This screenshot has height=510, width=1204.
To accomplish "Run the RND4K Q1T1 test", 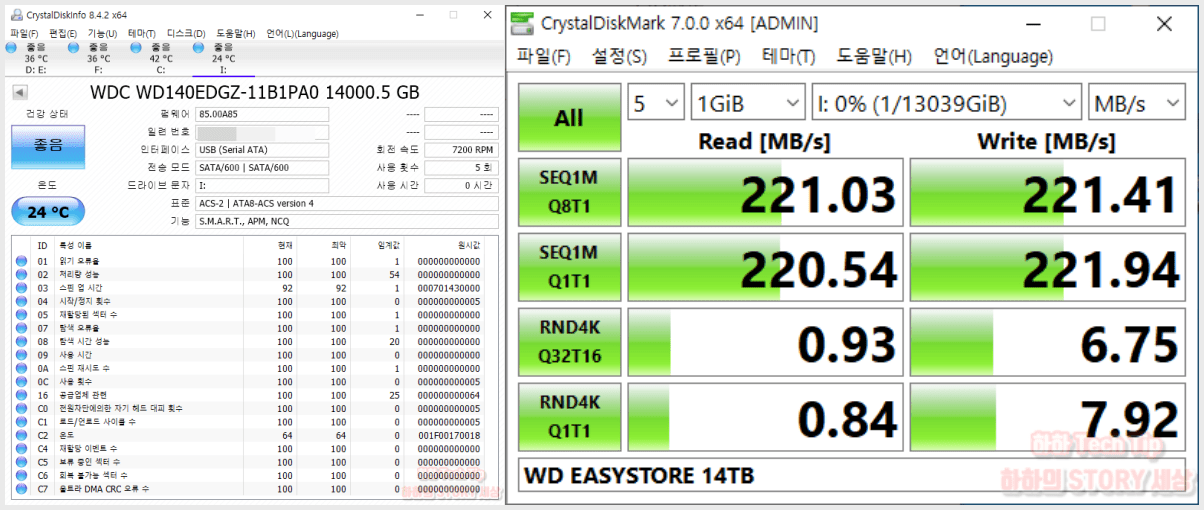I will pyautogui.click(x=569, y=418).
